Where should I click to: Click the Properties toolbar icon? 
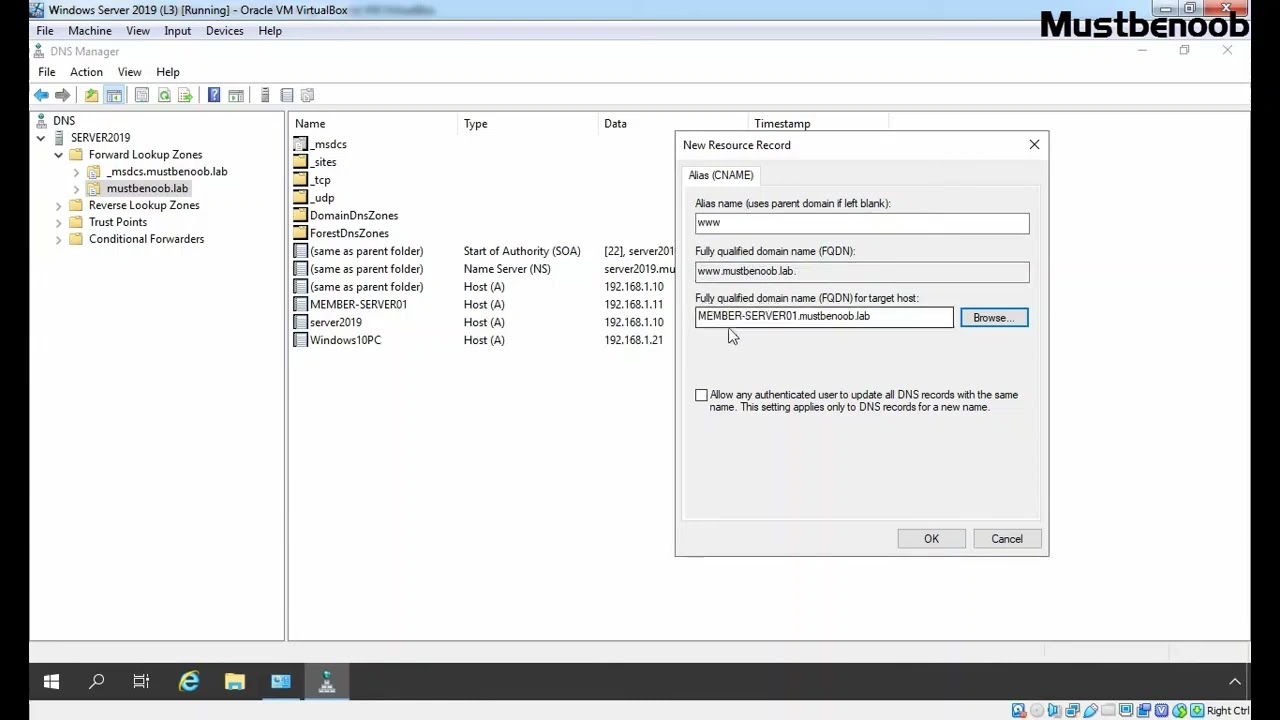(141, 95)
